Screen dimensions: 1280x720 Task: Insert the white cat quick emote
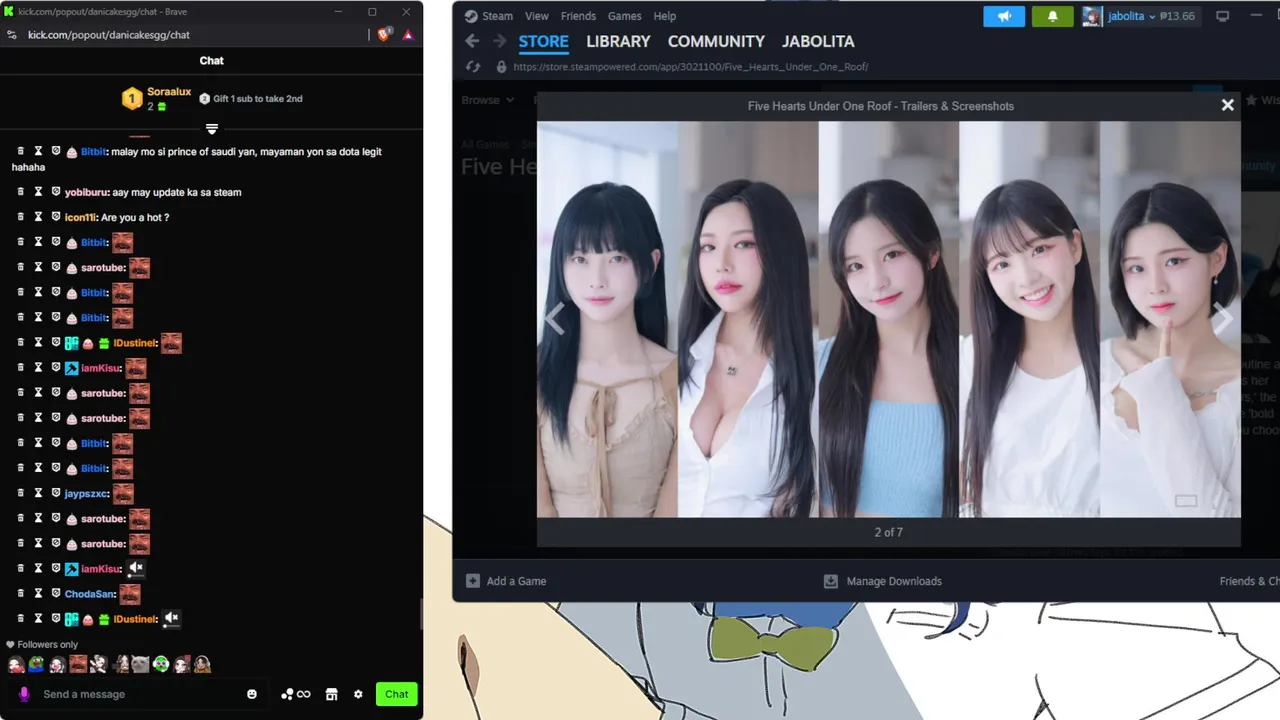point(140,664)
